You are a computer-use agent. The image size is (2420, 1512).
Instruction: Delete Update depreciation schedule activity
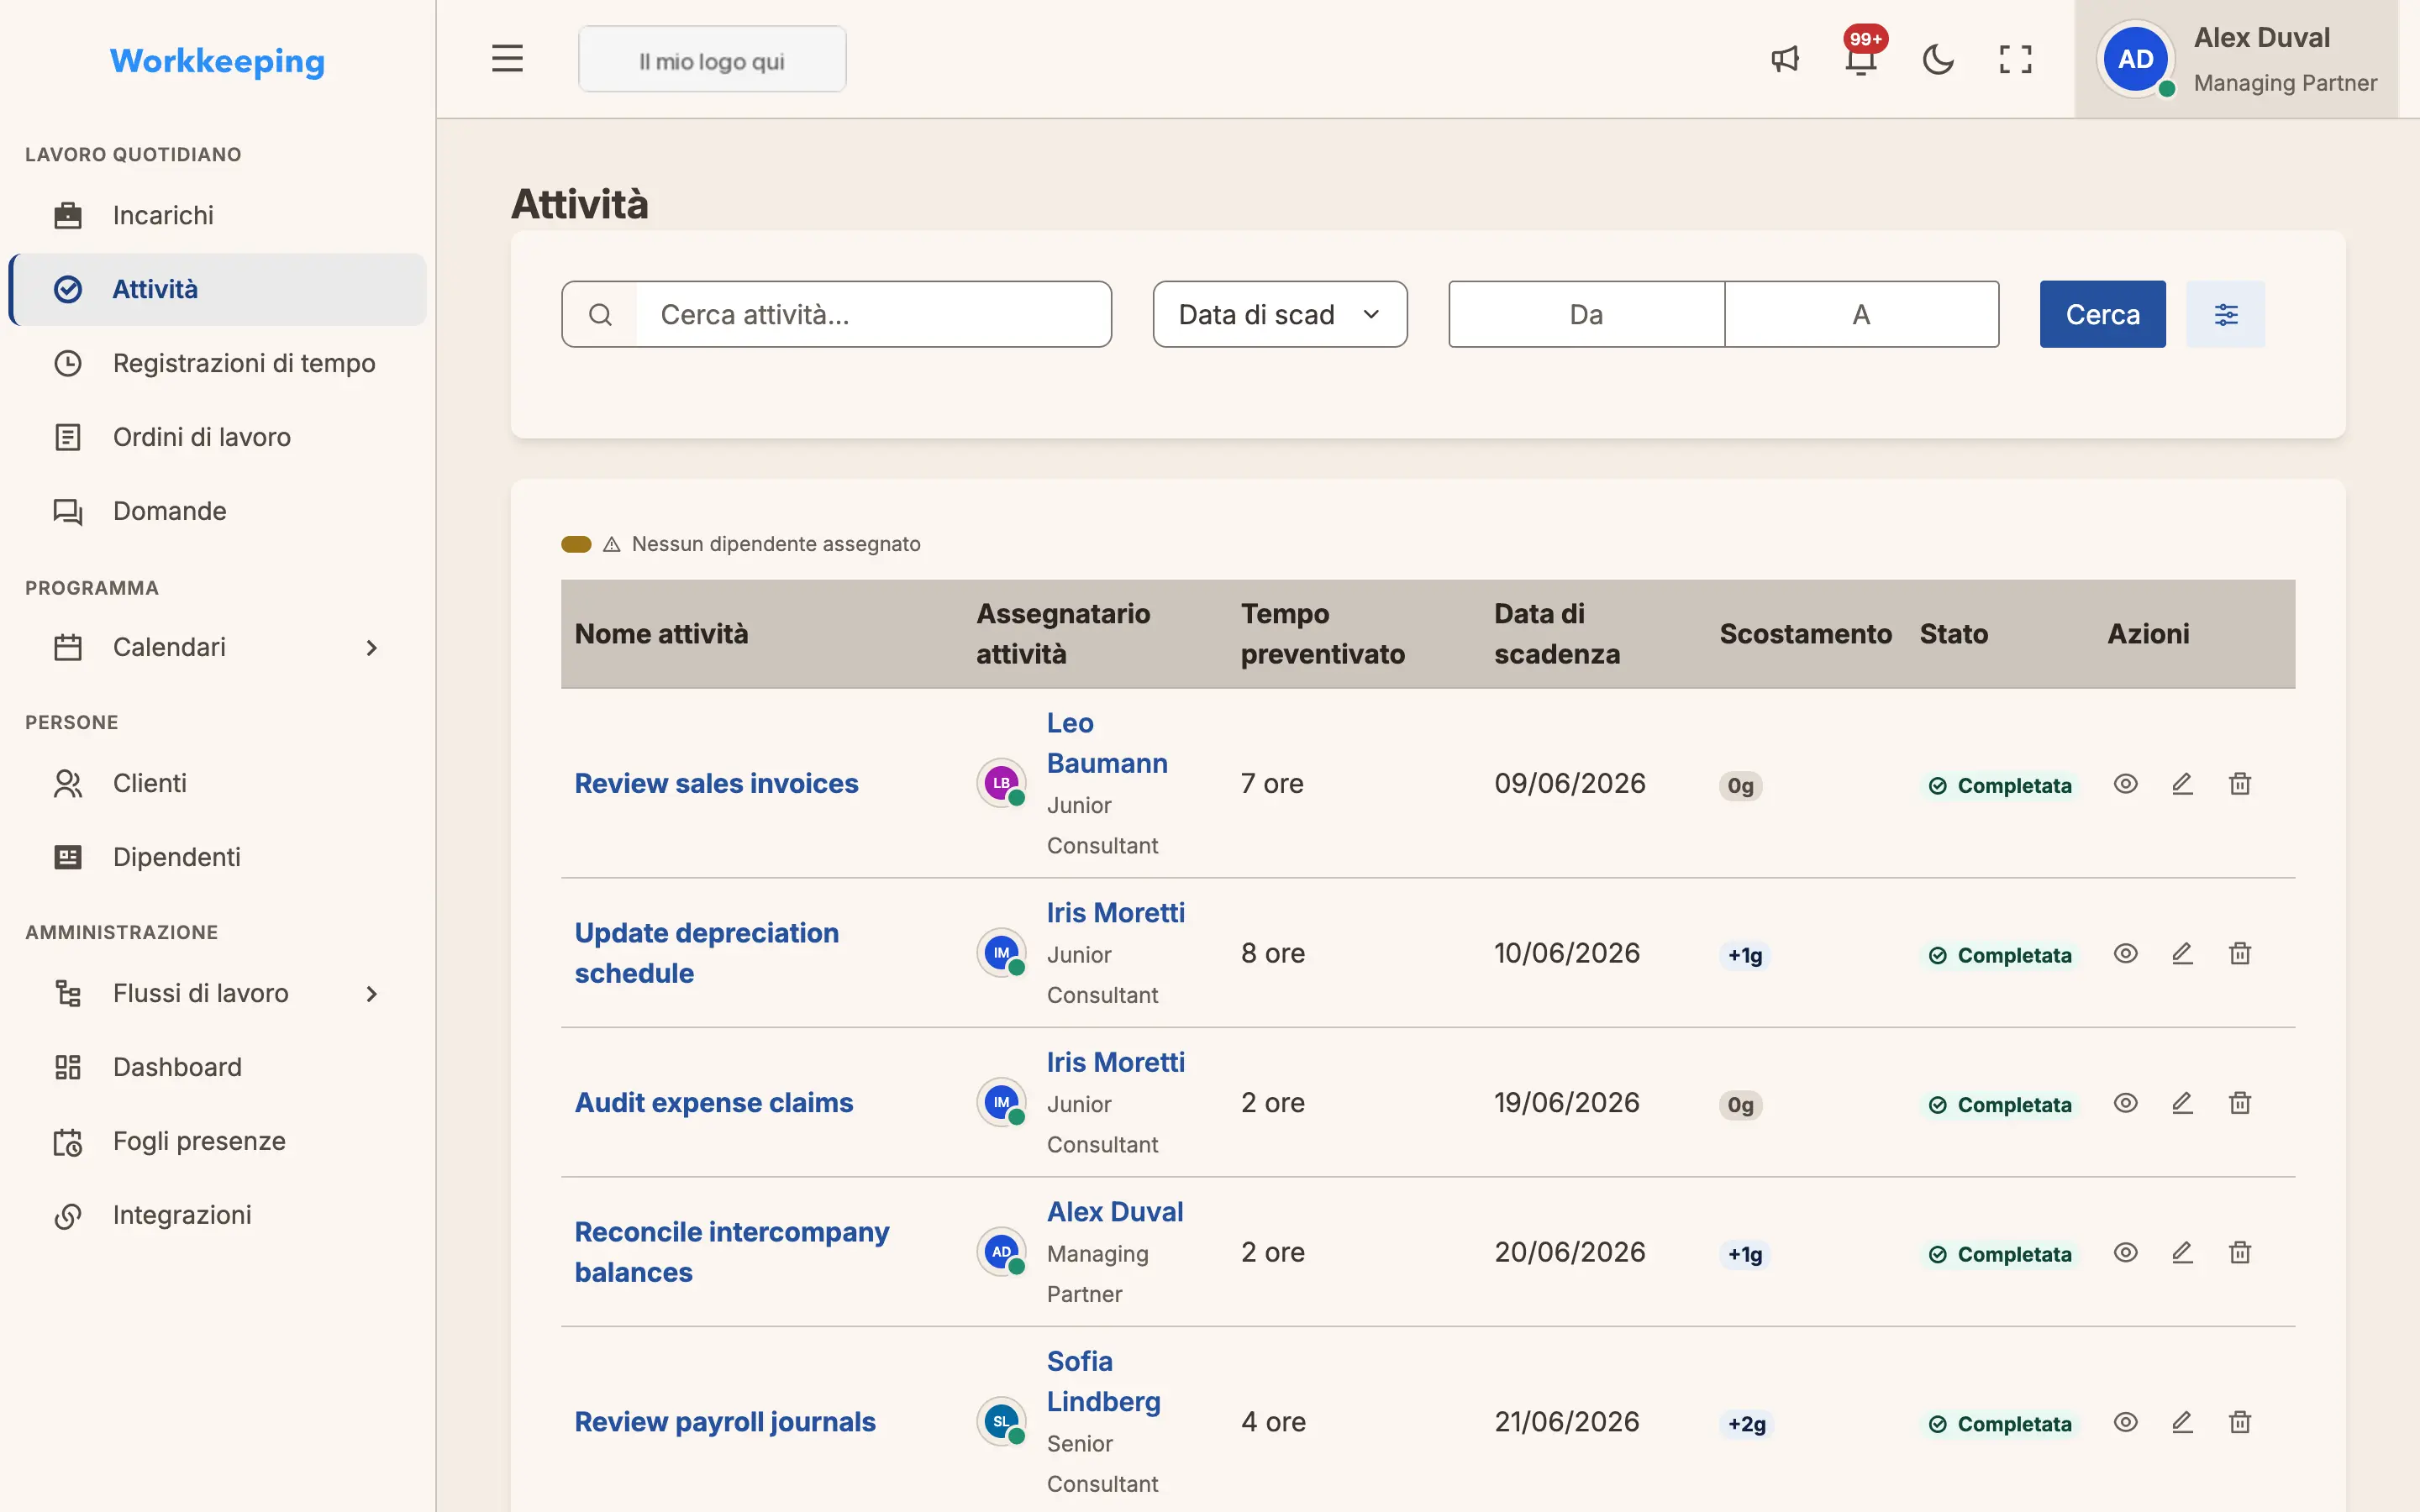pyautogui.click(x=2240, y=953)
